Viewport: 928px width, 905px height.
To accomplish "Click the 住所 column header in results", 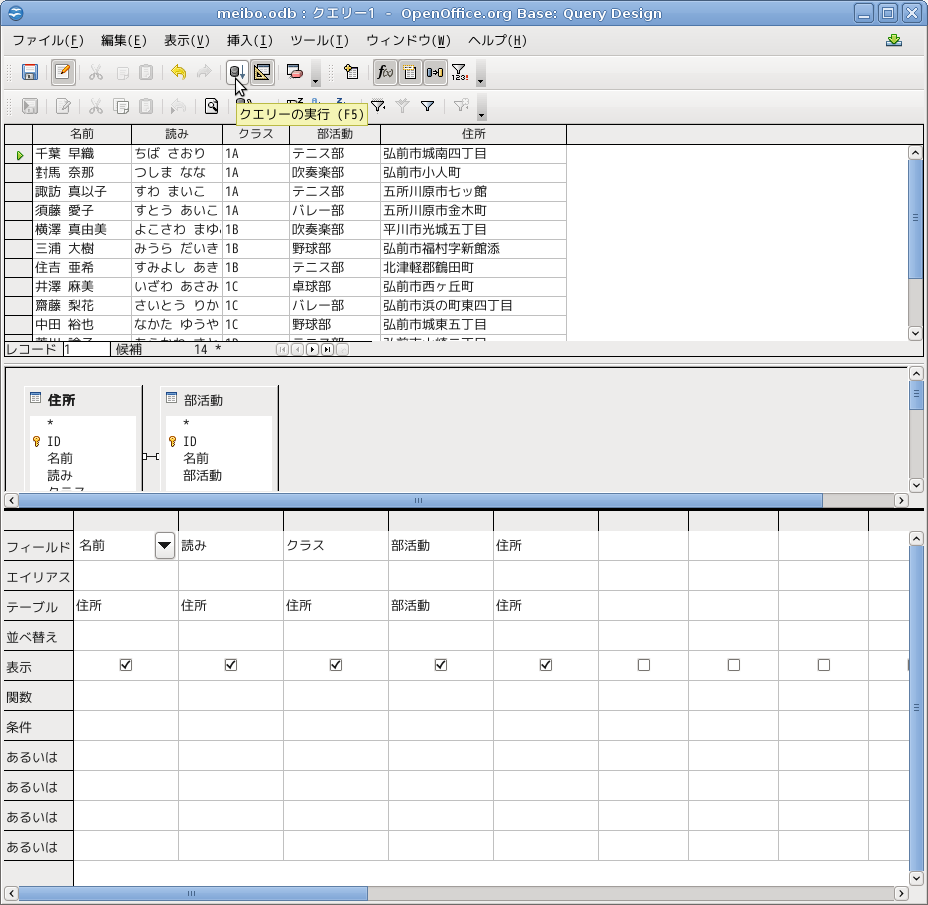I will (x=473, y=134).
